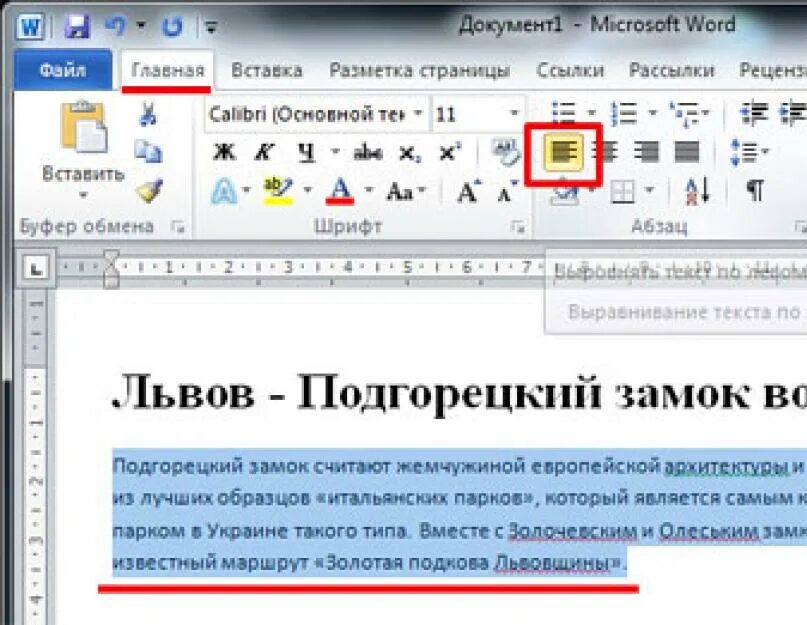Image resolution: width=807 pixels, height=625 pixels.
Task: Decrease font size with small A icon
Action: (x=507, y=192)
